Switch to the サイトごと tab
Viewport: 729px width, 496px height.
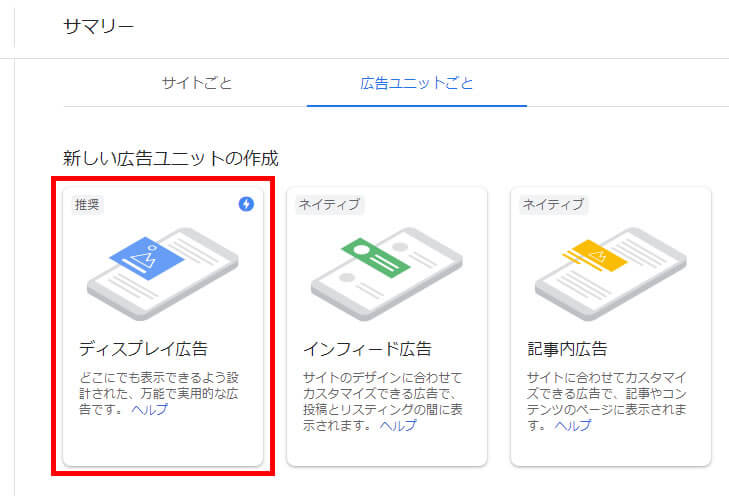tap(197, 82)
